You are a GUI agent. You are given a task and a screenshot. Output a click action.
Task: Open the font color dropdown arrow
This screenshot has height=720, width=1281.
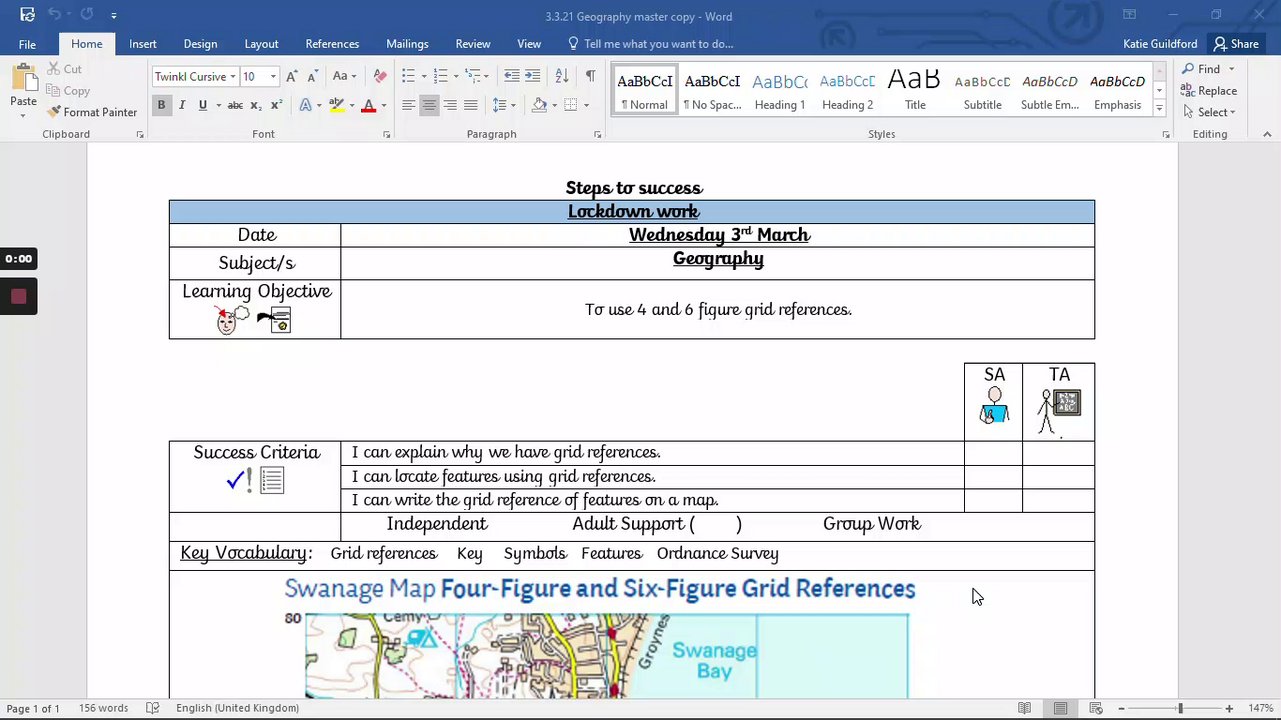point(382,105)
